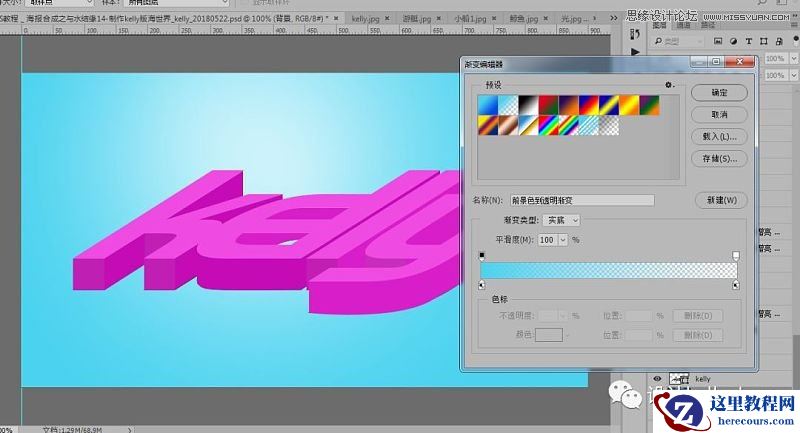Select the right opacity stop above gradient
The width and height of the screenshot is (800, 433).
(736, 256)
